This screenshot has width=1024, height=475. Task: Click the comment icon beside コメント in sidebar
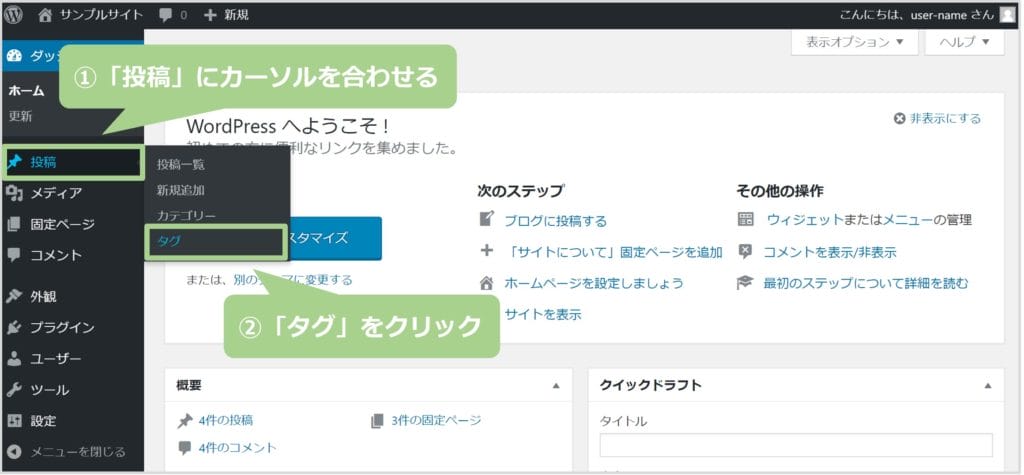[x=14, y=255]
